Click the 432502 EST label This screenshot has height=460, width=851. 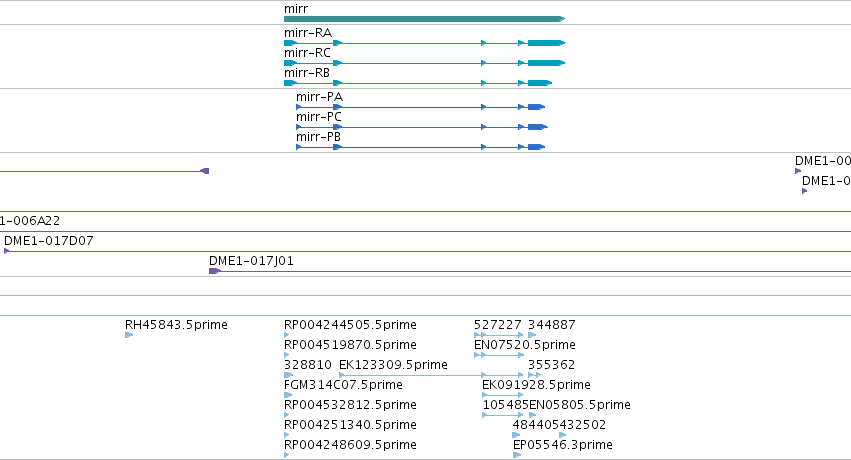coord(583,425)
